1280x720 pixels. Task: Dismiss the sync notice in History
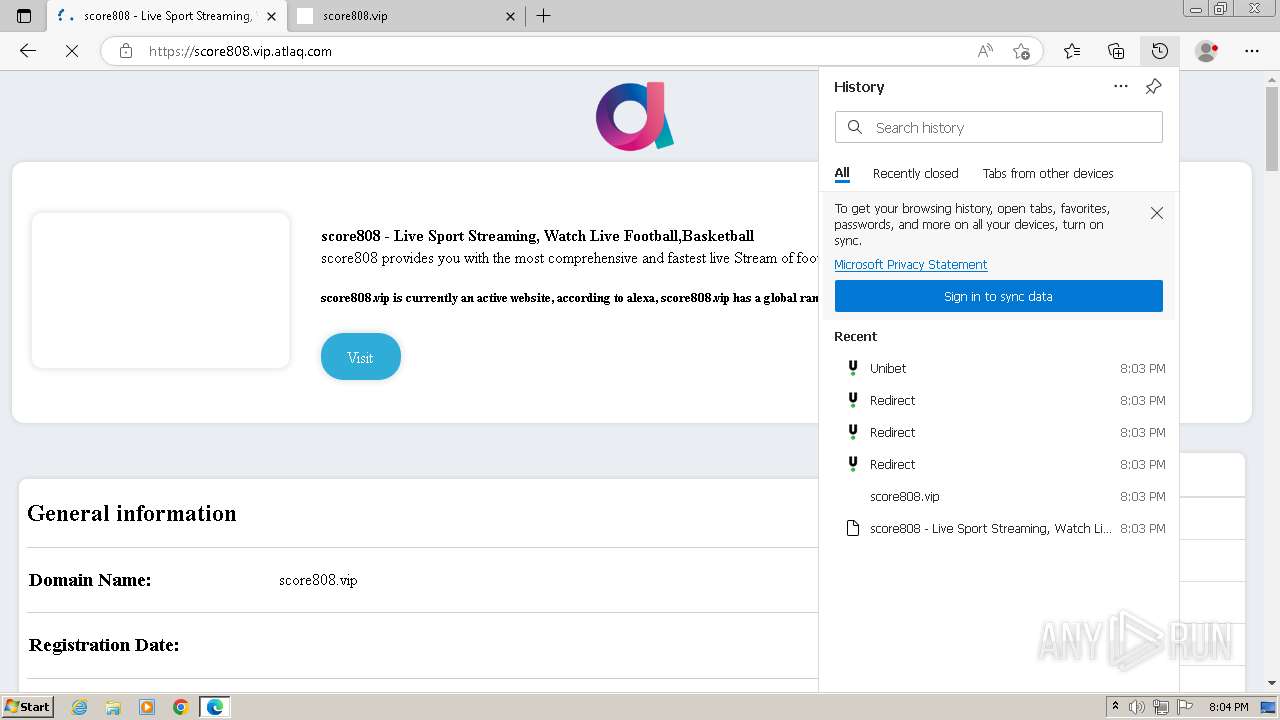tap(1157, 213)
